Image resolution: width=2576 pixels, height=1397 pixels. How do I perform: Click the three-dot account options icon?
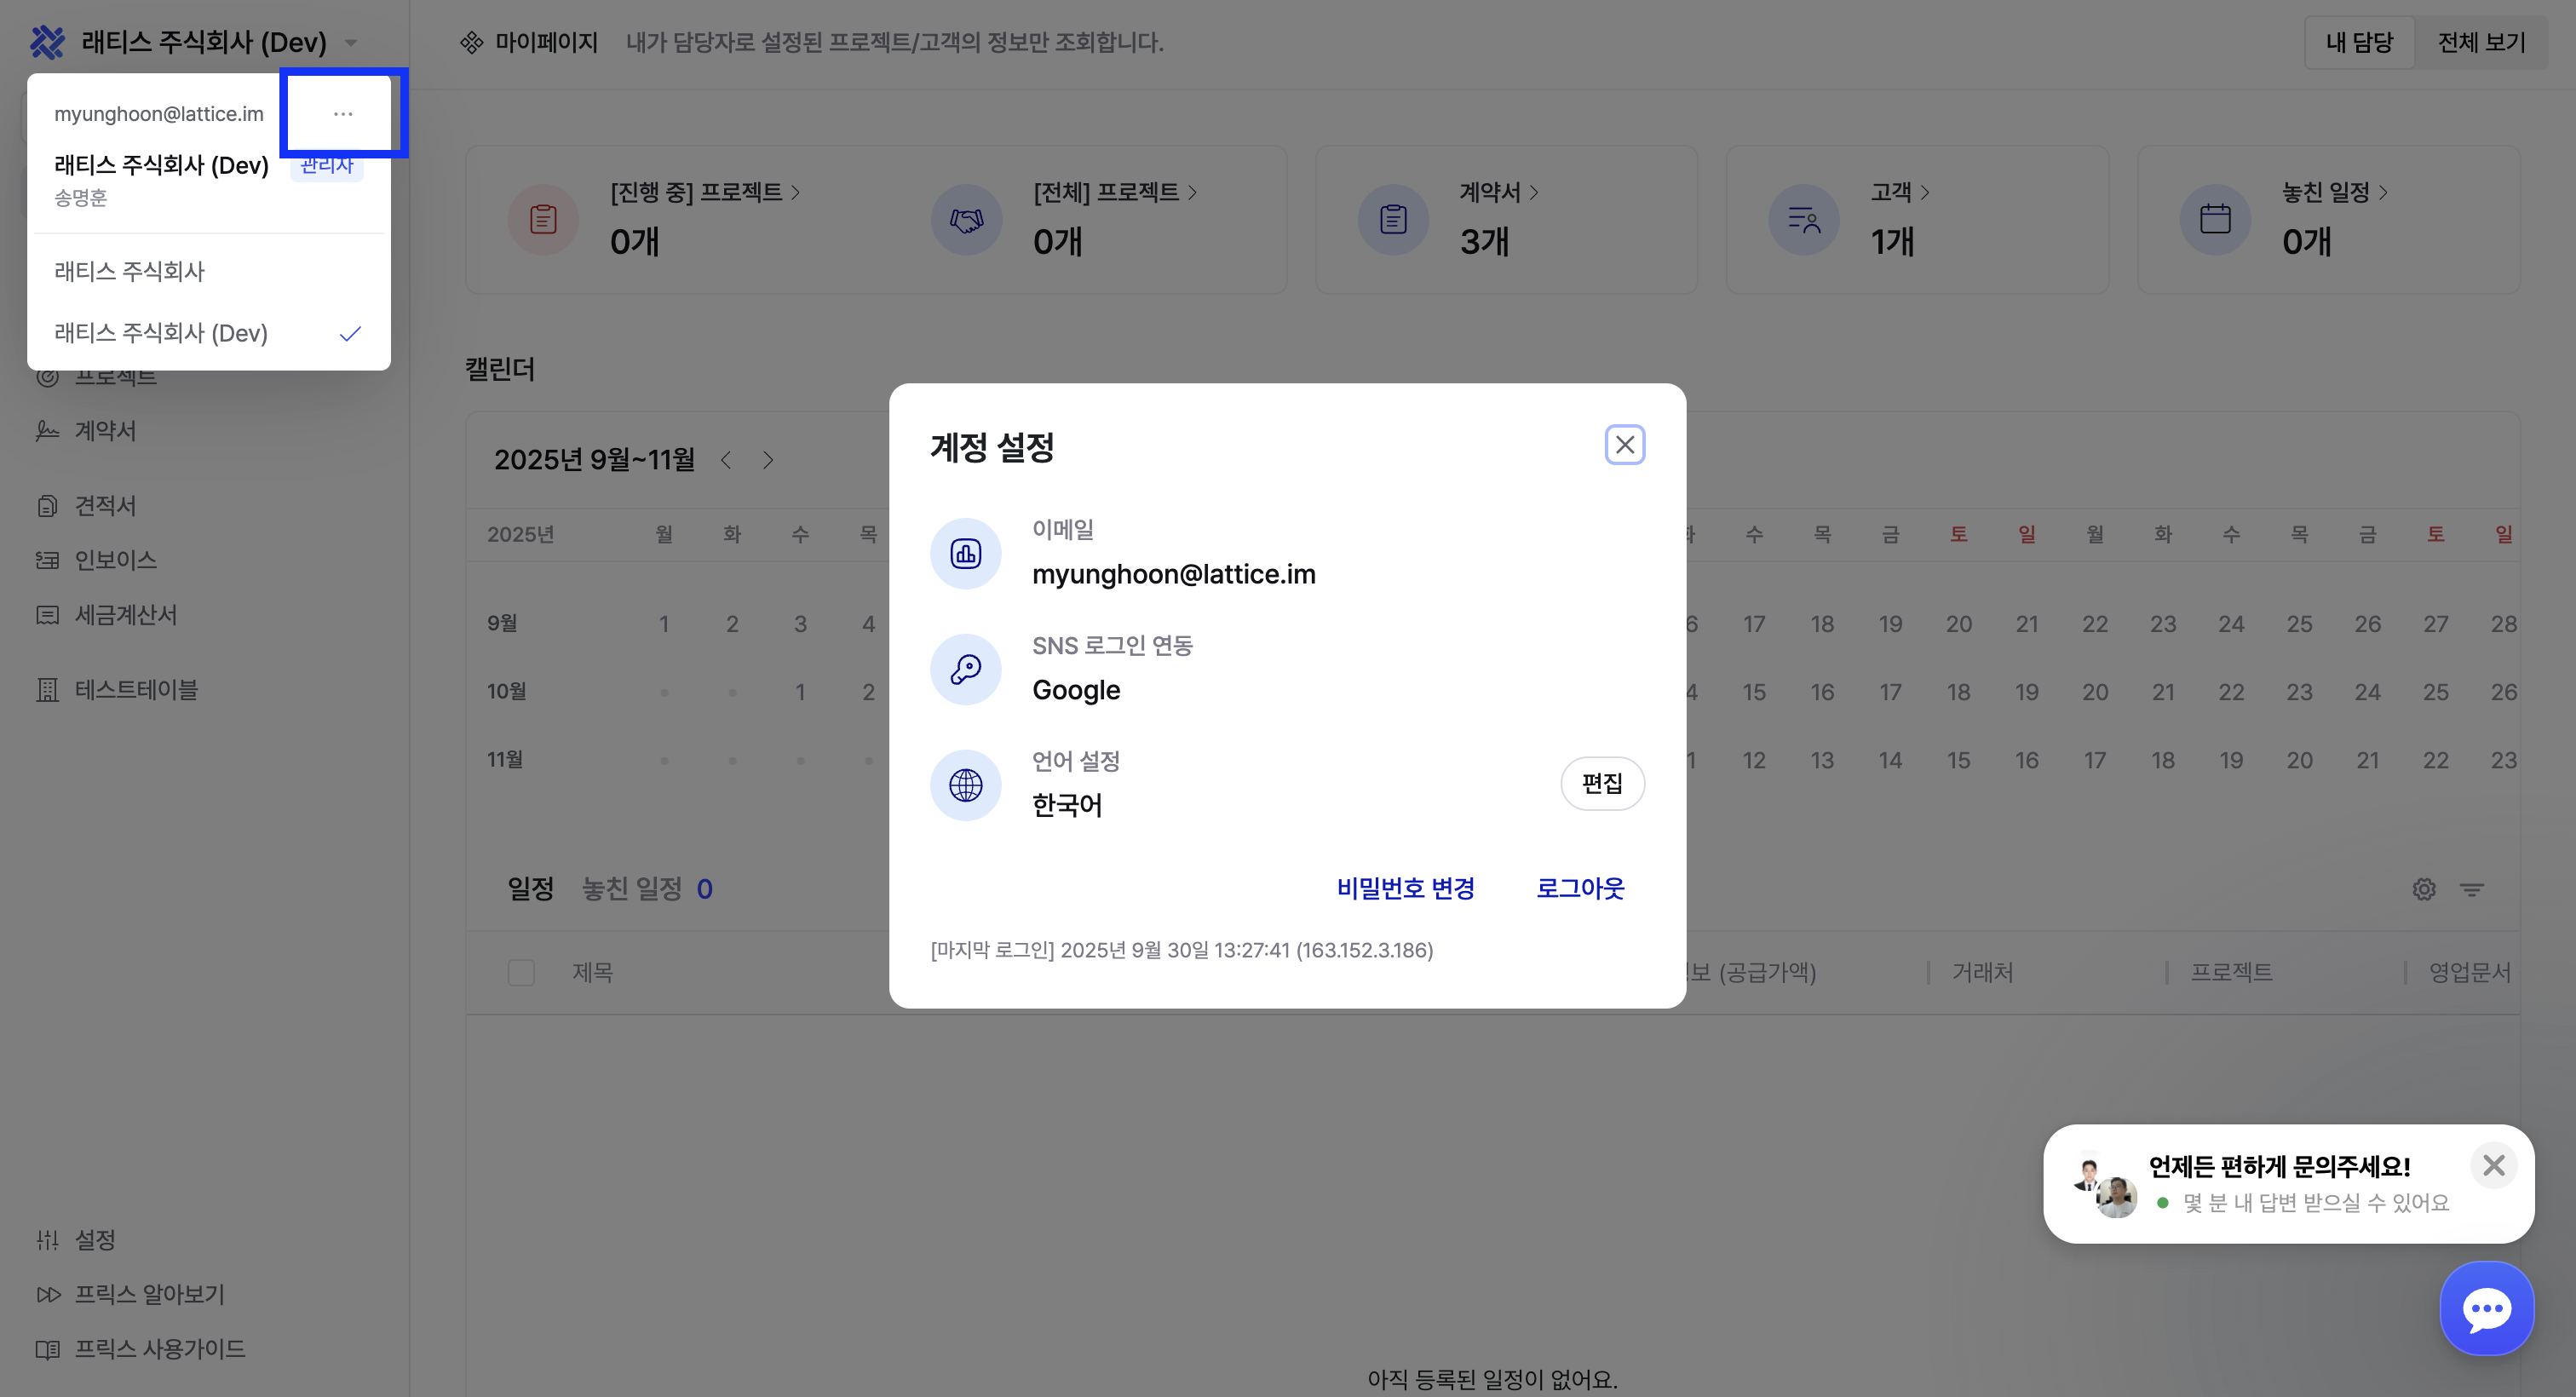[343, 114]
